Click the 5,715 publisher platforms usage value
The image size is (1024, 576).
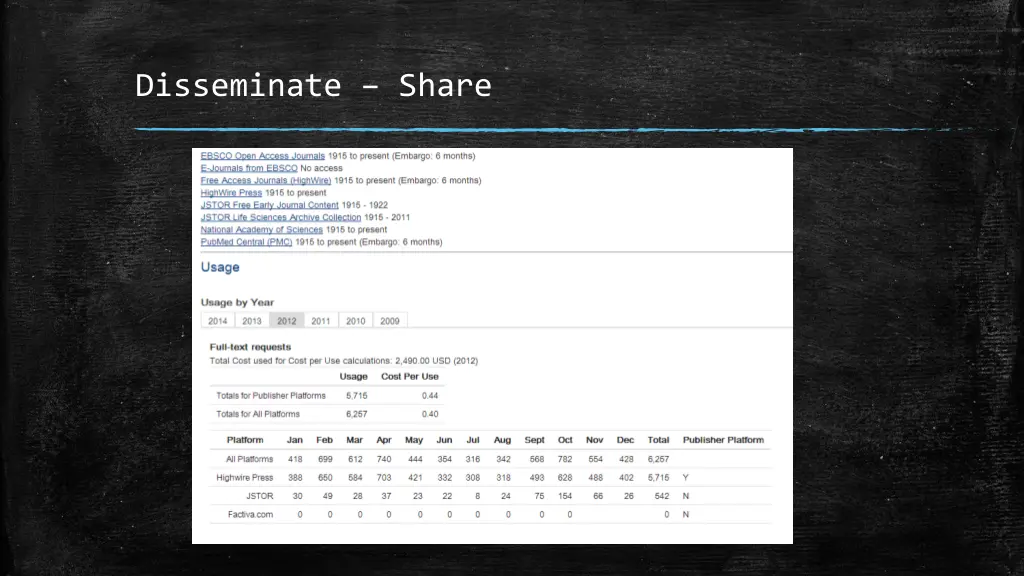pyautogui.click(x=357, y=396)
